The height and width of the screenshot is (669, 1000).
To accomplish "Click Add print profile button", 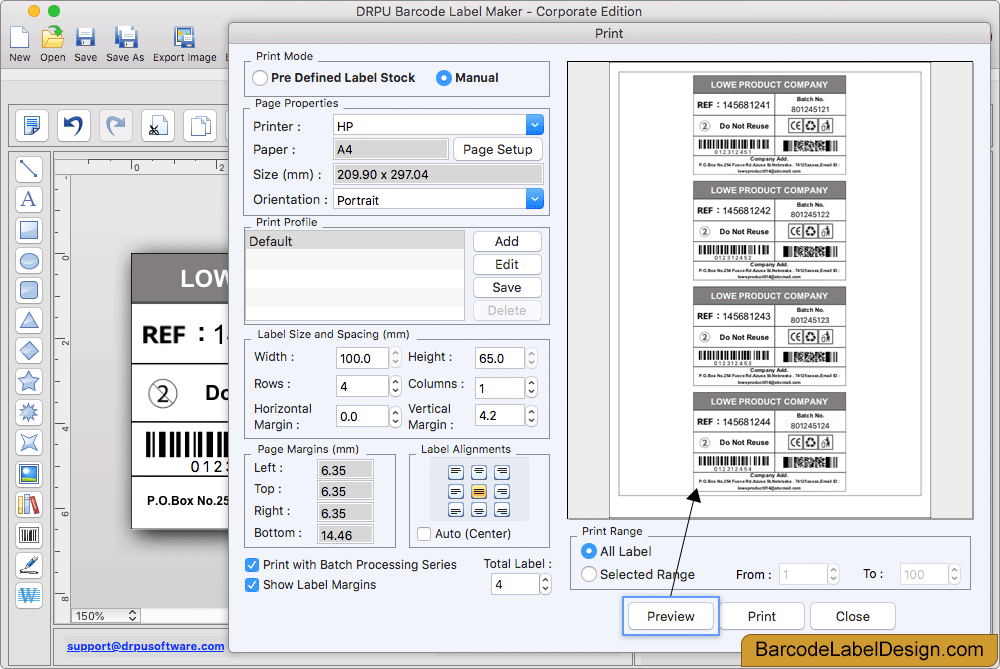I will [507, 241].
